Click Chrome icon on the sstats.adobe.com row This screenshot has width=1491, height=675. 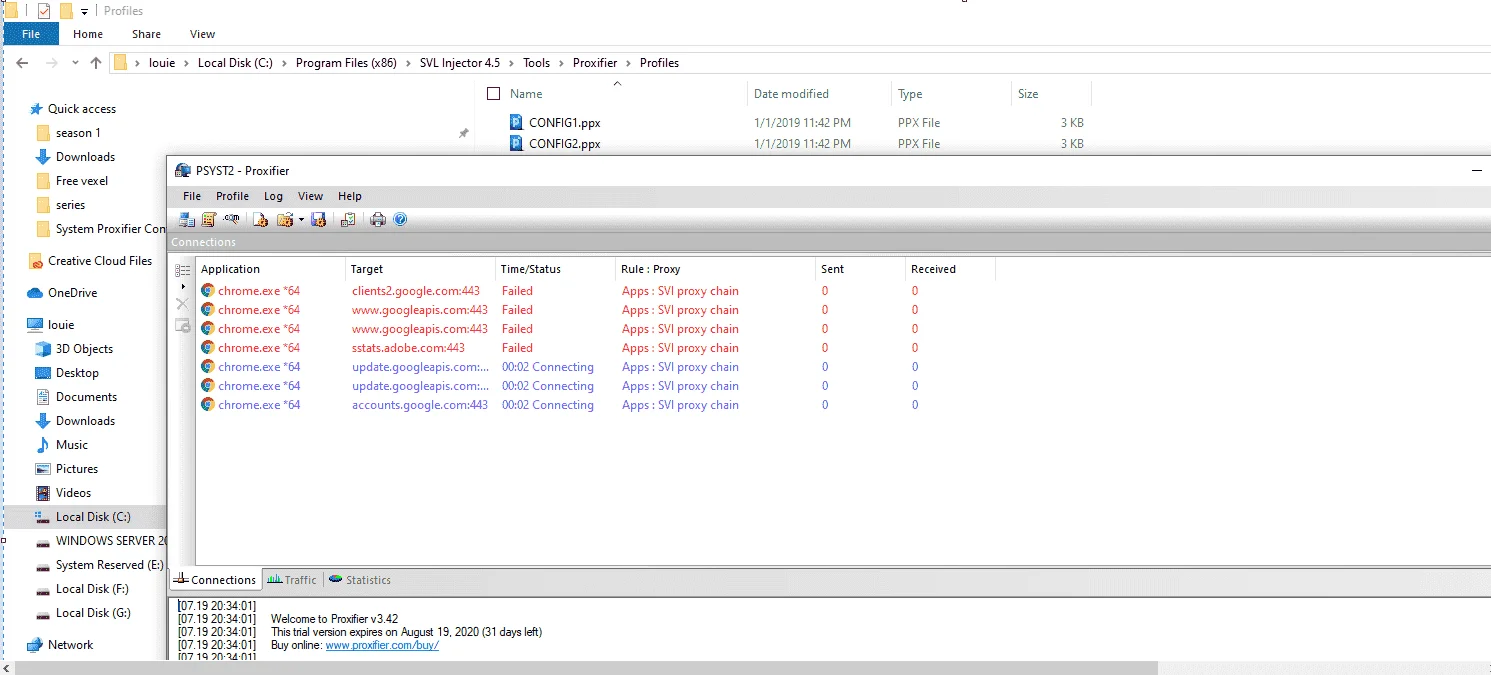click(208, 348)
